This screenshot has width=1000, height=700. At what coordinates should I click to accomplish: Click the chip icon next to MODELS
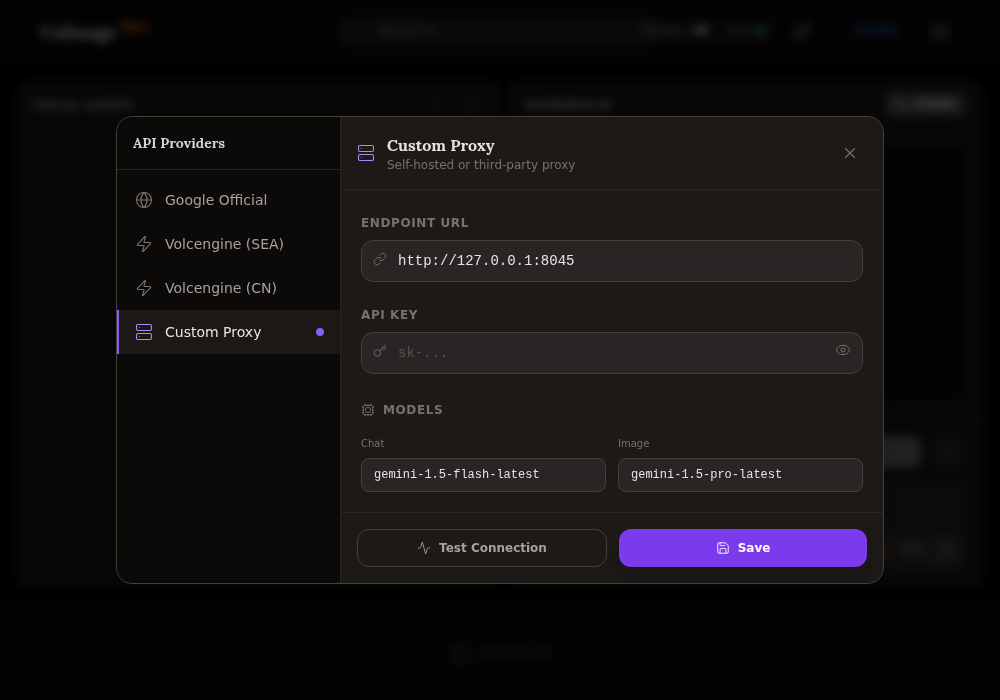coord(368,410)
